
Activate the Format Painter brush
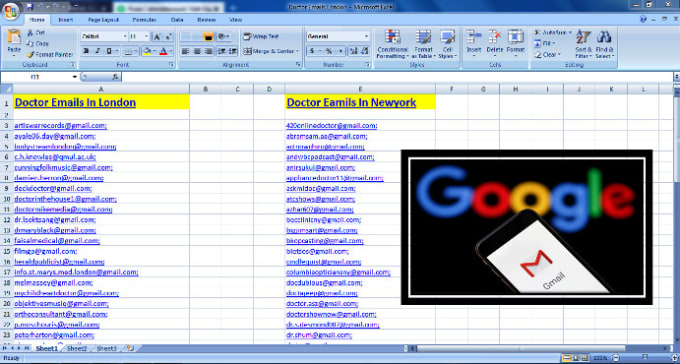tap(30, 55)
